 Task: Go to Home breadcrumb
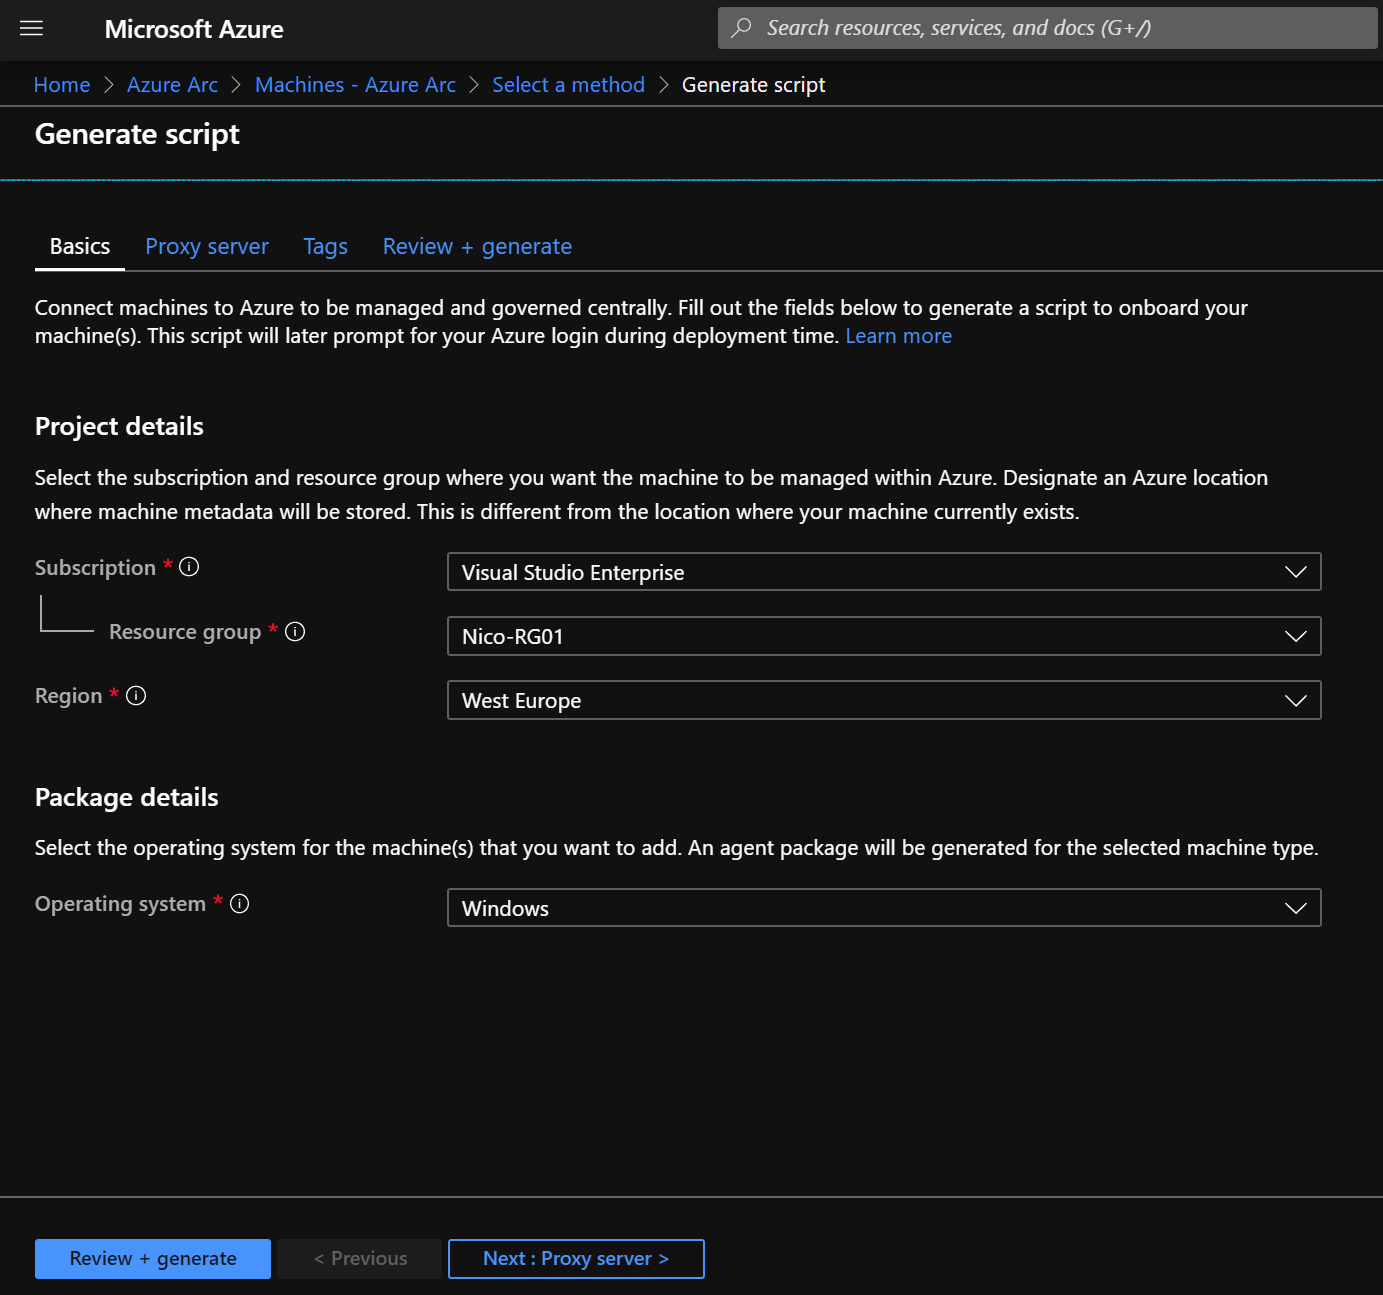(62, 85)
